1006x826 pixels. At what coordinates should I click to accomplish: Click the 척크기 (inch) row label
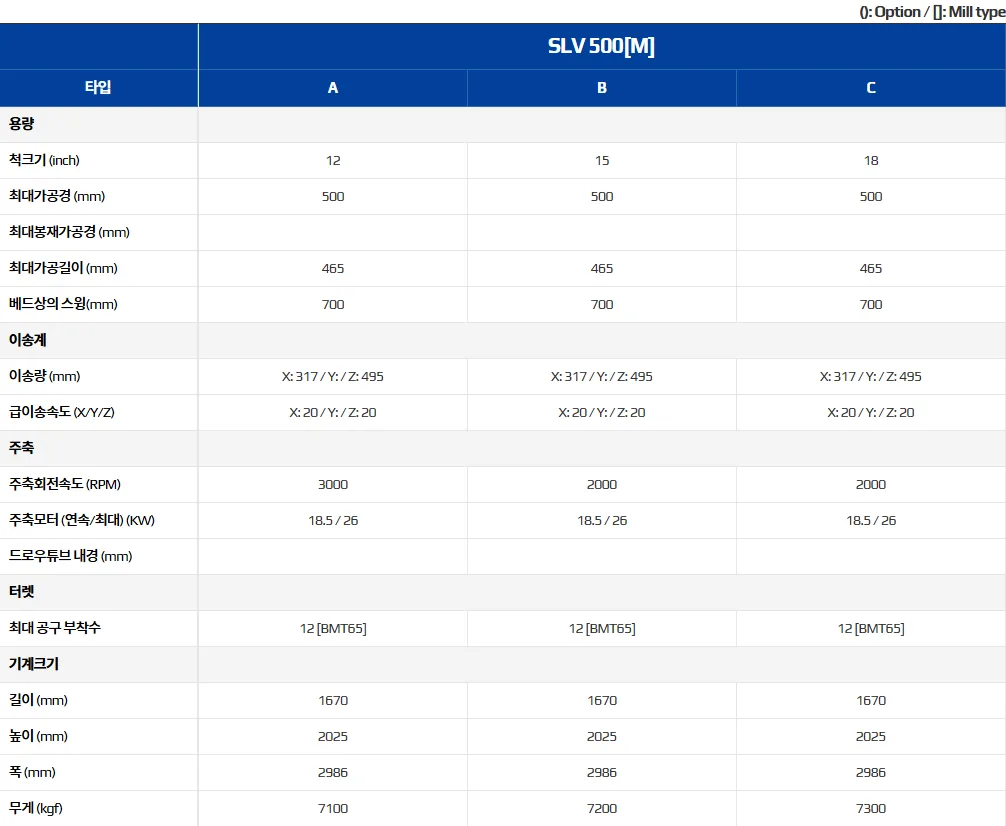44,160
